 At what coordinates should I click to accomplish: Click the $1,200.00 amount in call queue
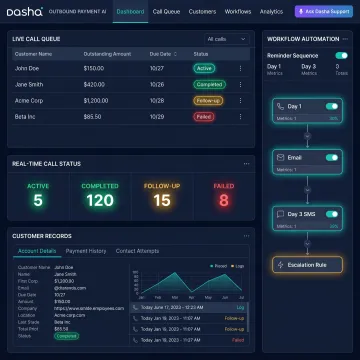[x=96, y=101]
